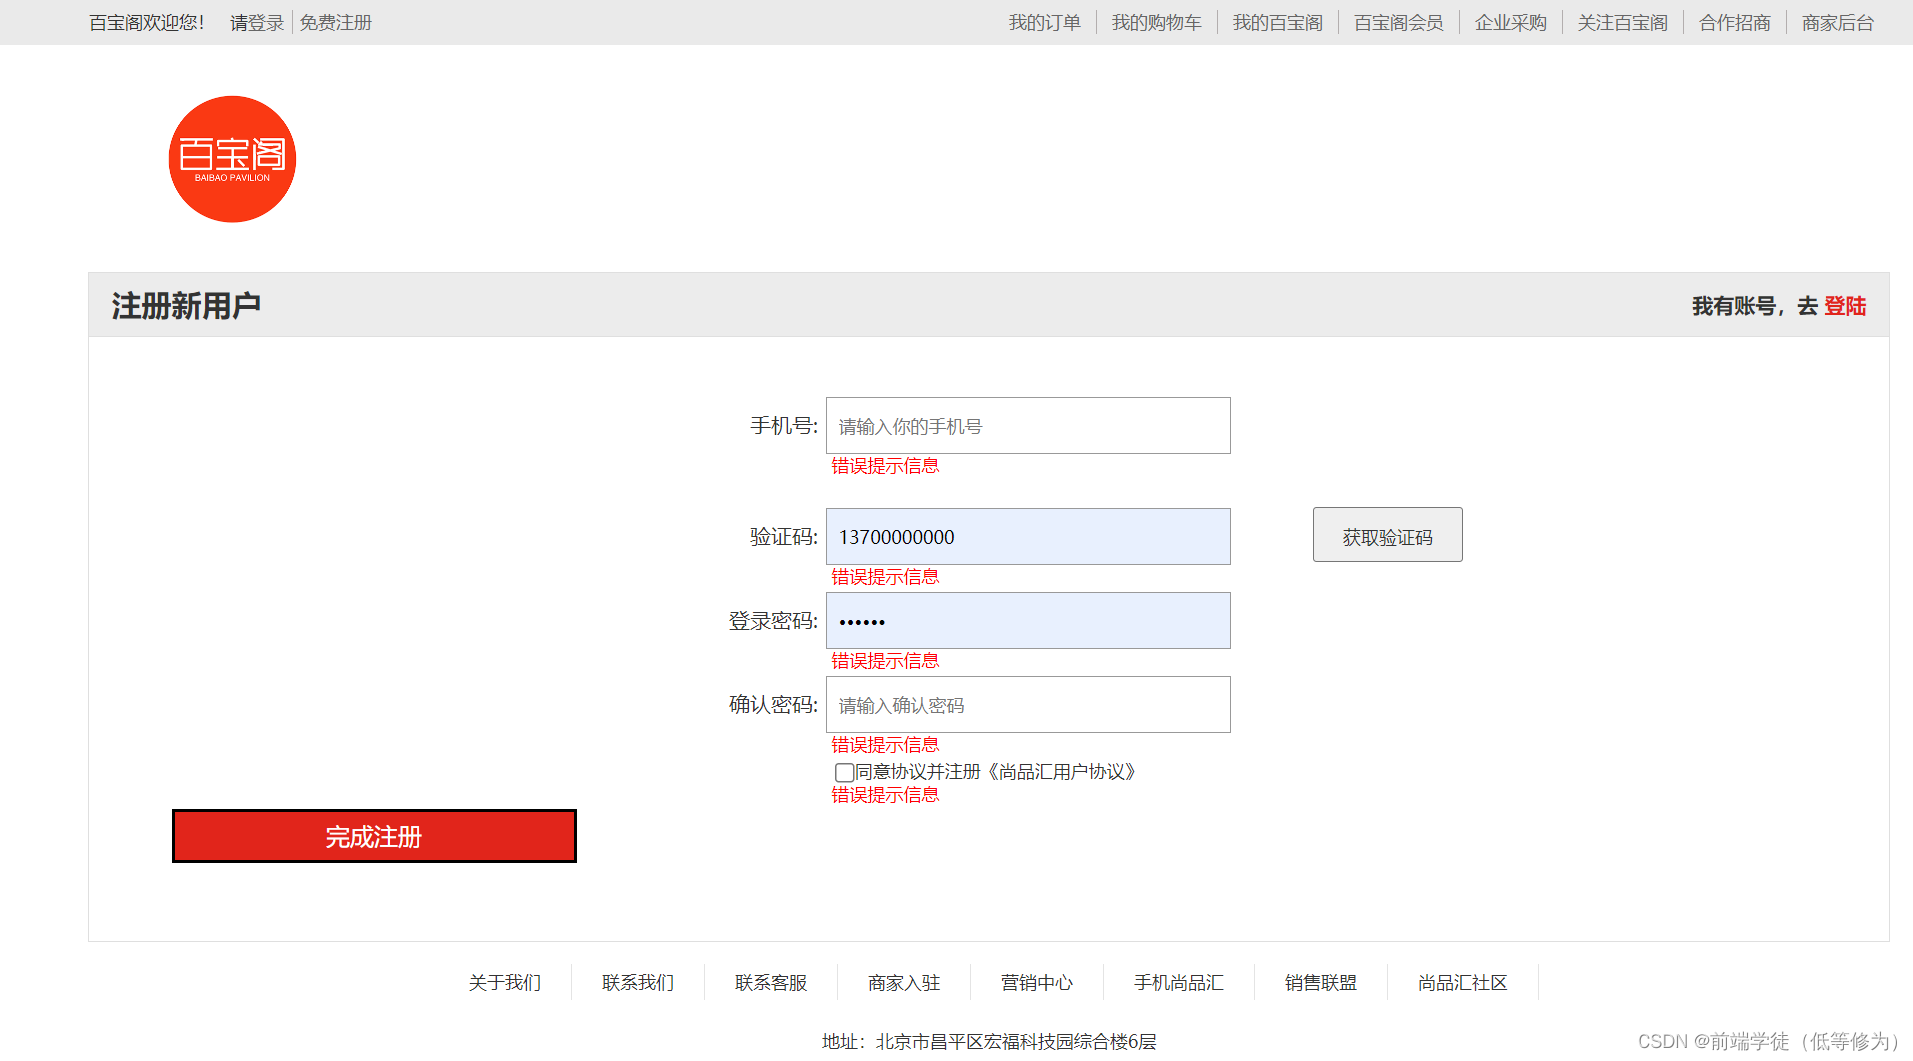Open 企业采购 link
Image resolution: width=1913 pixels, height=1061 pixels.
1510,22
